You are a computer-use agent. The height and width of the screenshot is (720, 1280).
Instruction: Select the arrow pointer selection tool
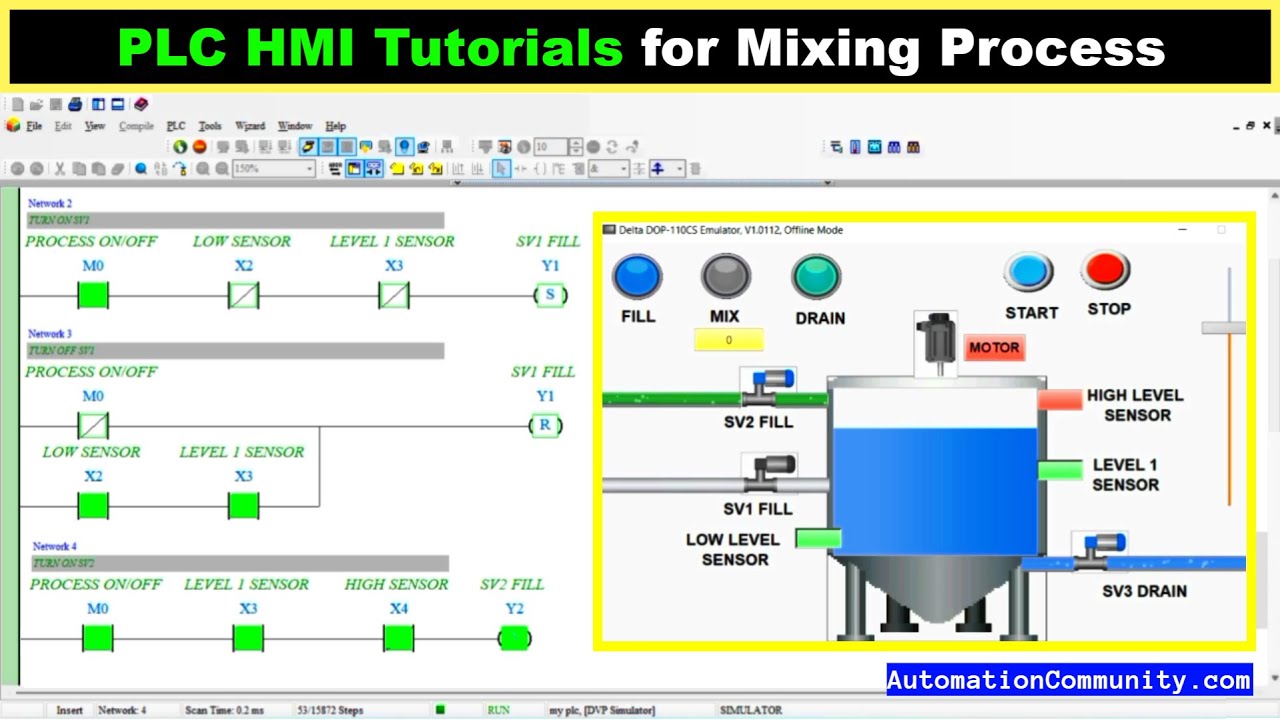pos(501,169)
